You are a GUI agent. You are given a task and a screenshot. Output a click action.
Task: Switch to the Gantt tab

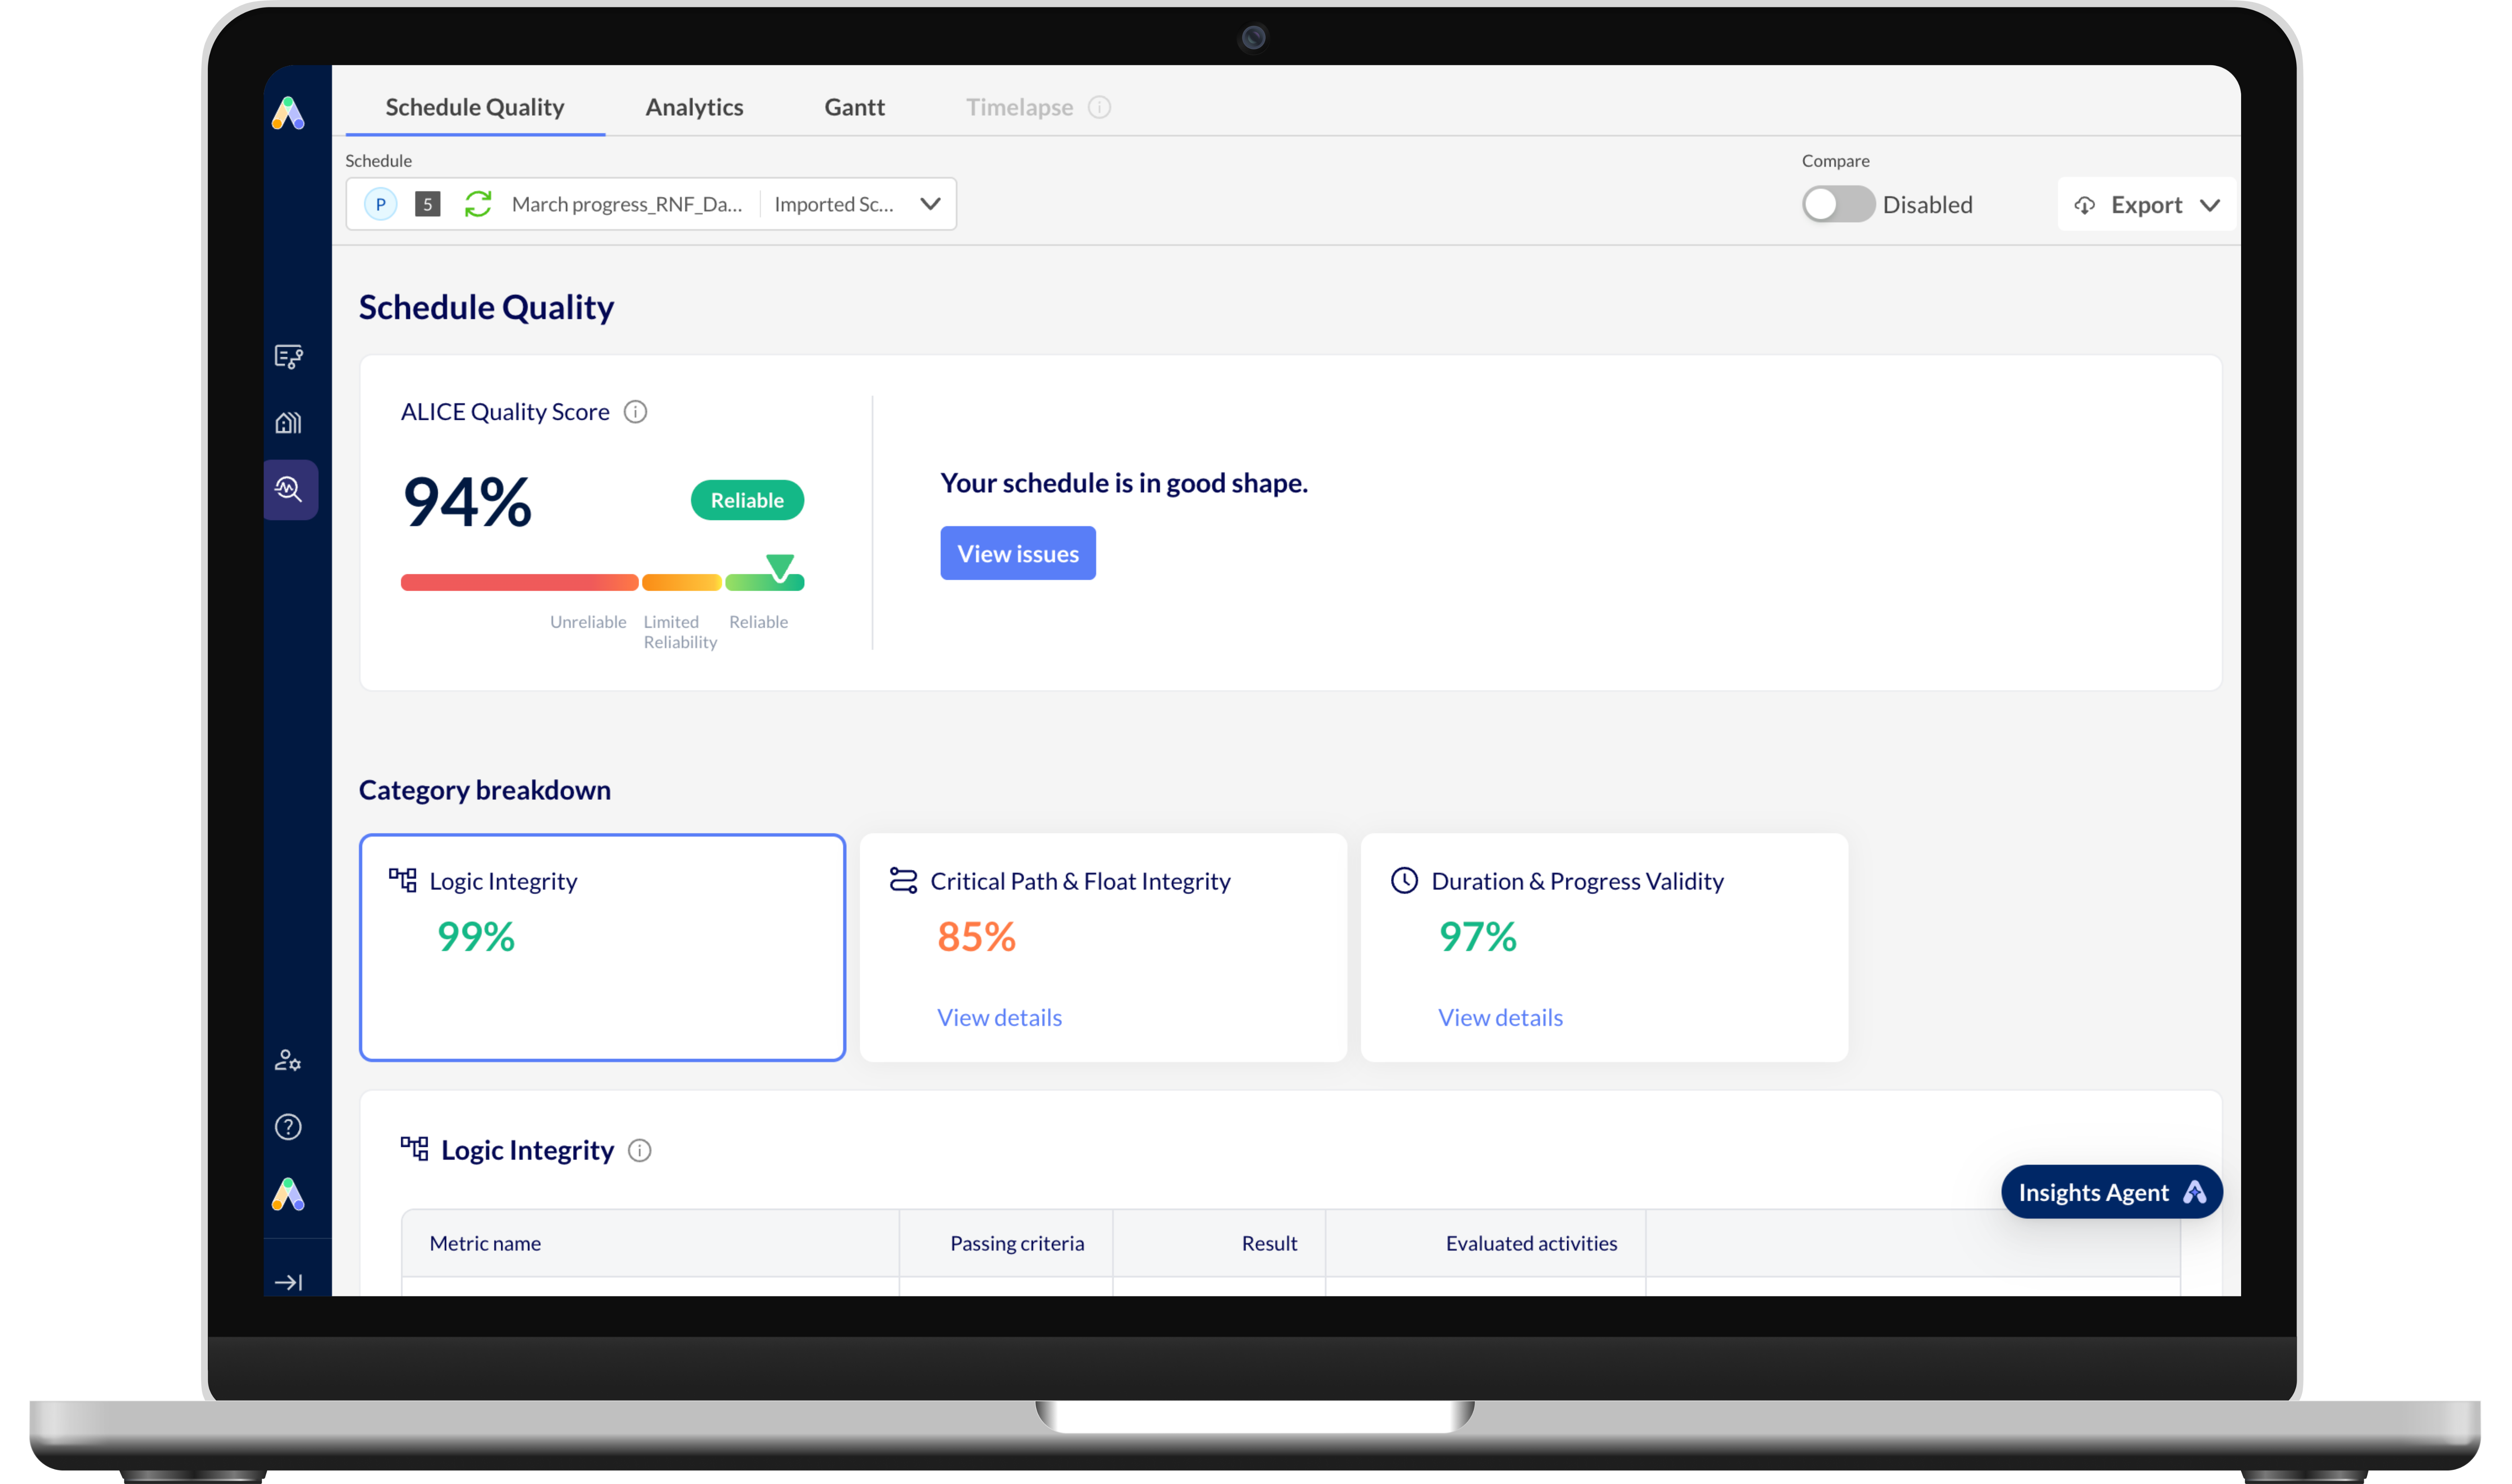[x=854, y=107]
